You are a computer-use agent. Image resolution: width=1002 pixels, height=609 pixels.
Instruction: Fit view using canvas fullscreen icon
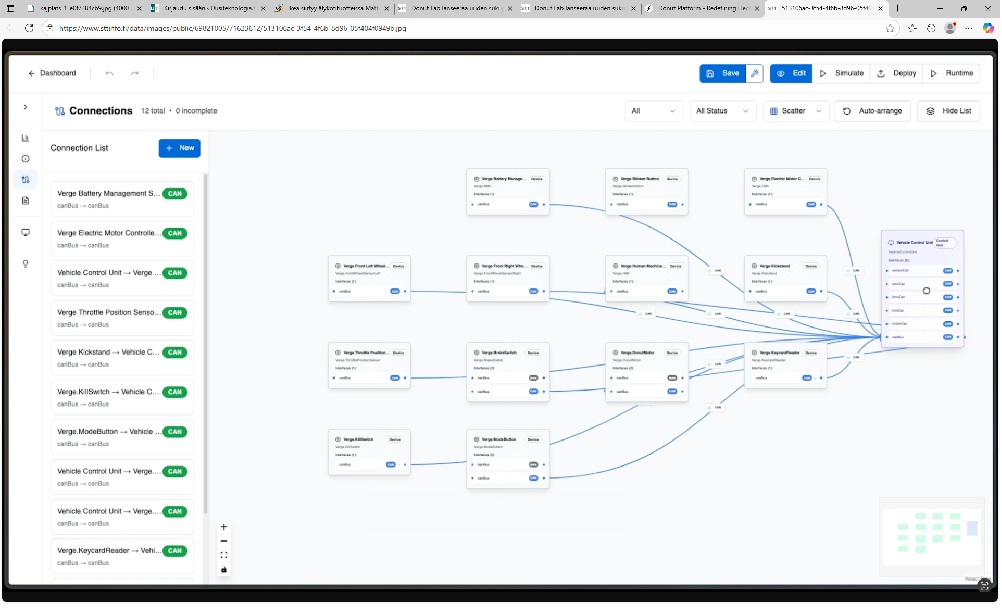coord(224,555)
